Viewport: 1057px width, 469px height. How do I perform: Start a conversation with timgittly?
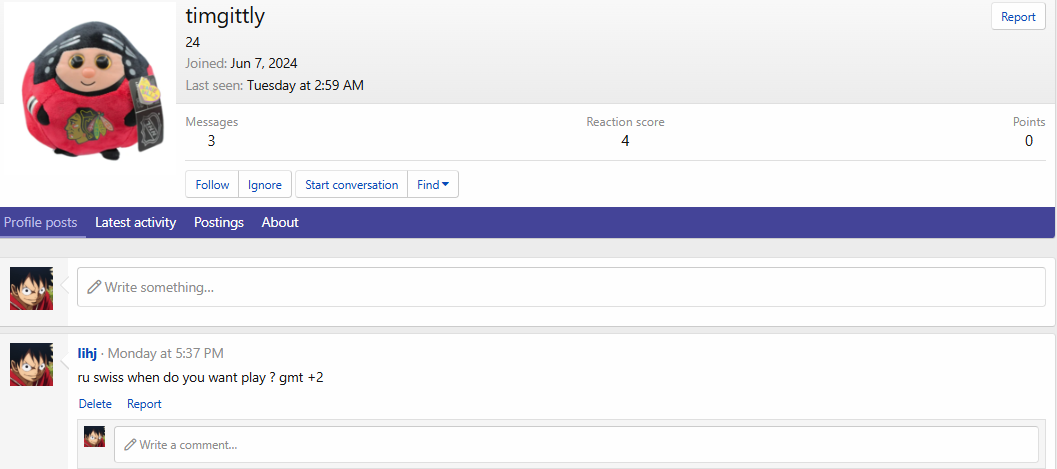351,185
